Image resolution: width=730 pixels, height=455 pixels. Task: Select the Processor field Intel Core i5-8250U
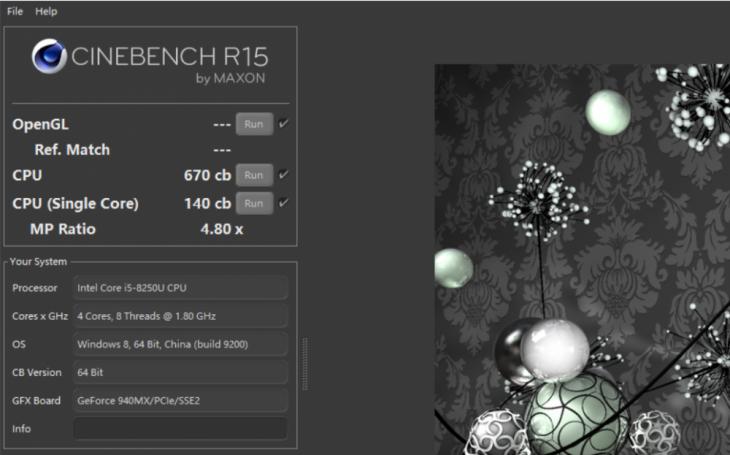[x=180, y=288]
